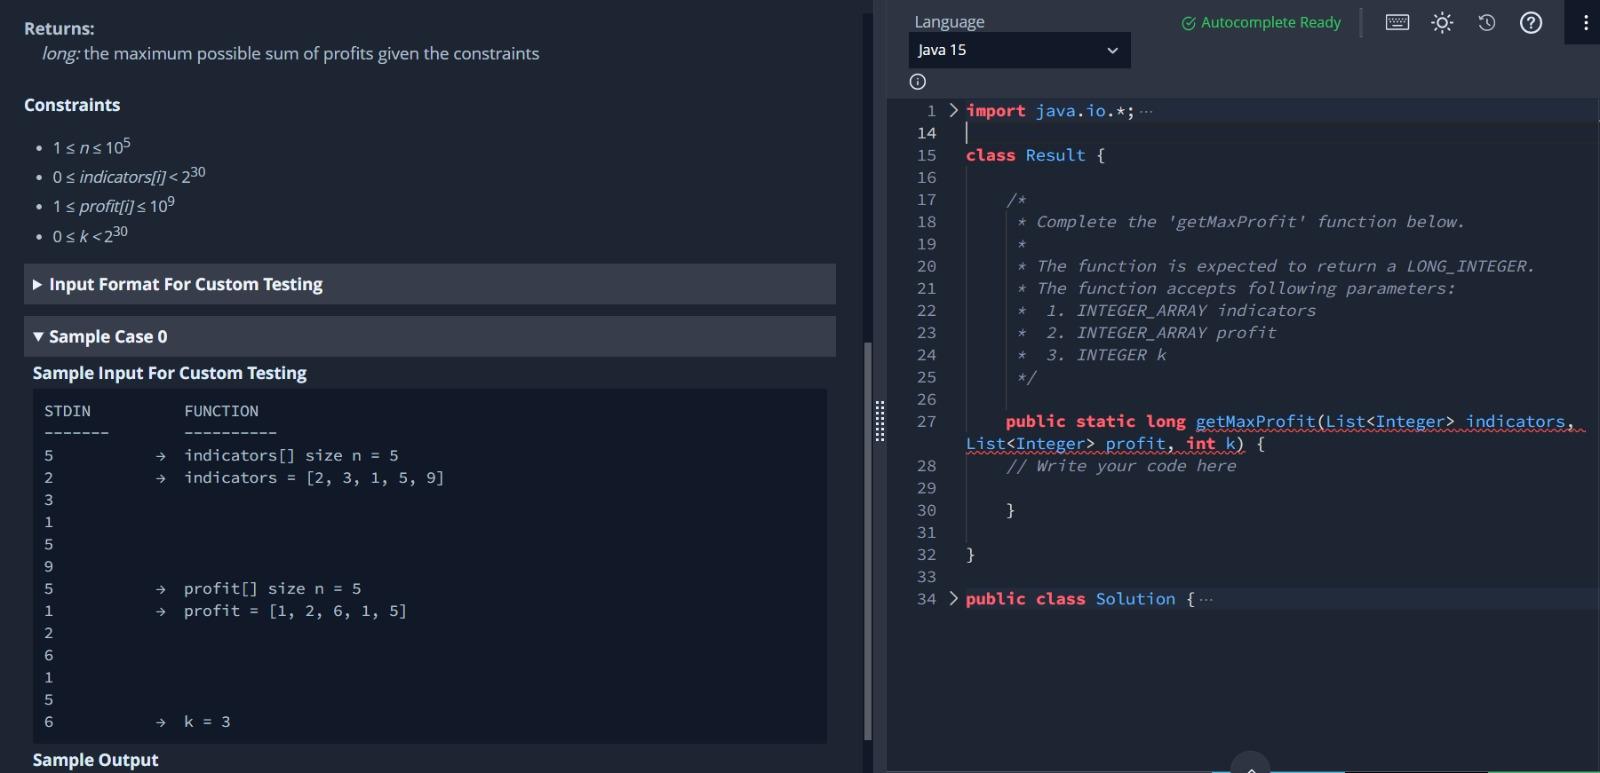This screenshot has width=1600, height=773.
Task: Click the info icon below language selector
Action: click(x=918, y=82)
